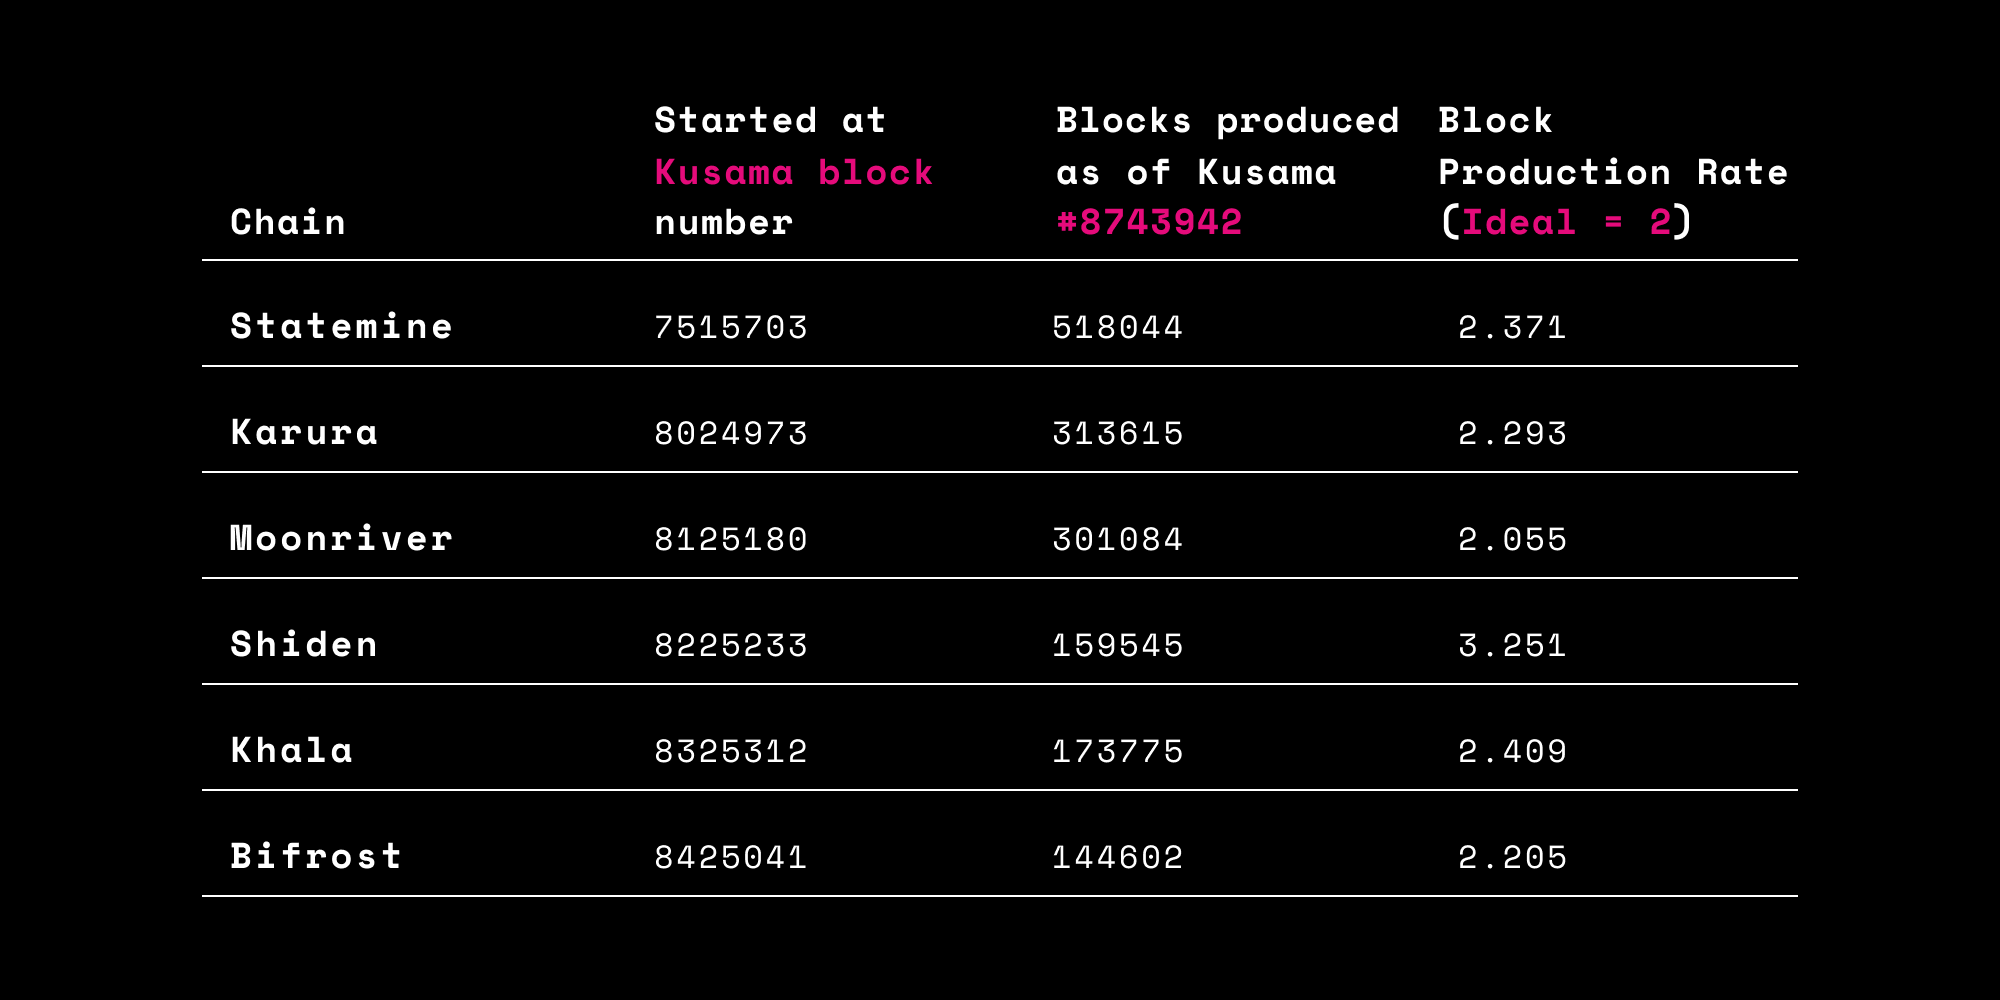Click the Karura chain name
Screen dimensions: 2000x1000
pyautogui.click(x=304, y=433)
